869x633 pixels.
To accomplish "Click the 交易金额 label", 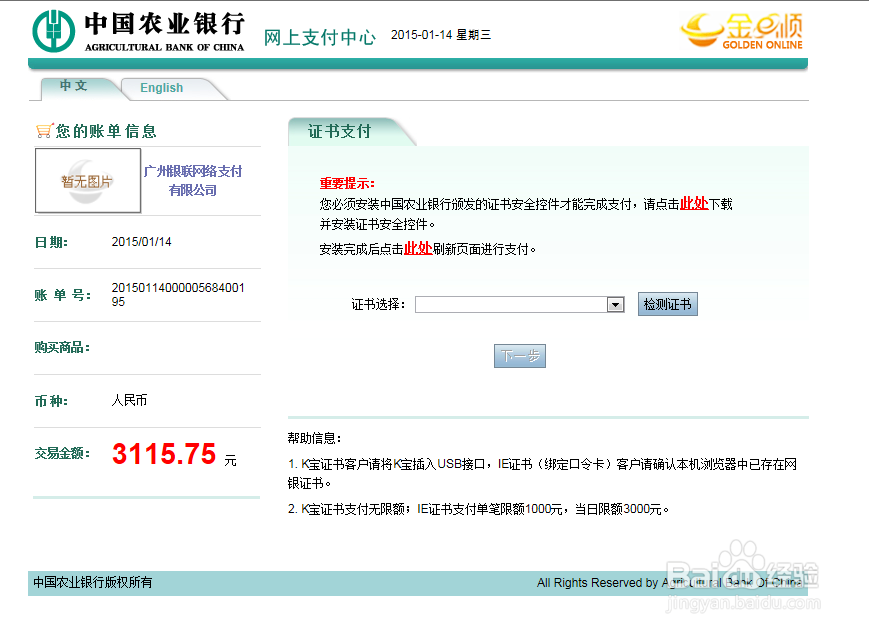I will pos(62,453).
